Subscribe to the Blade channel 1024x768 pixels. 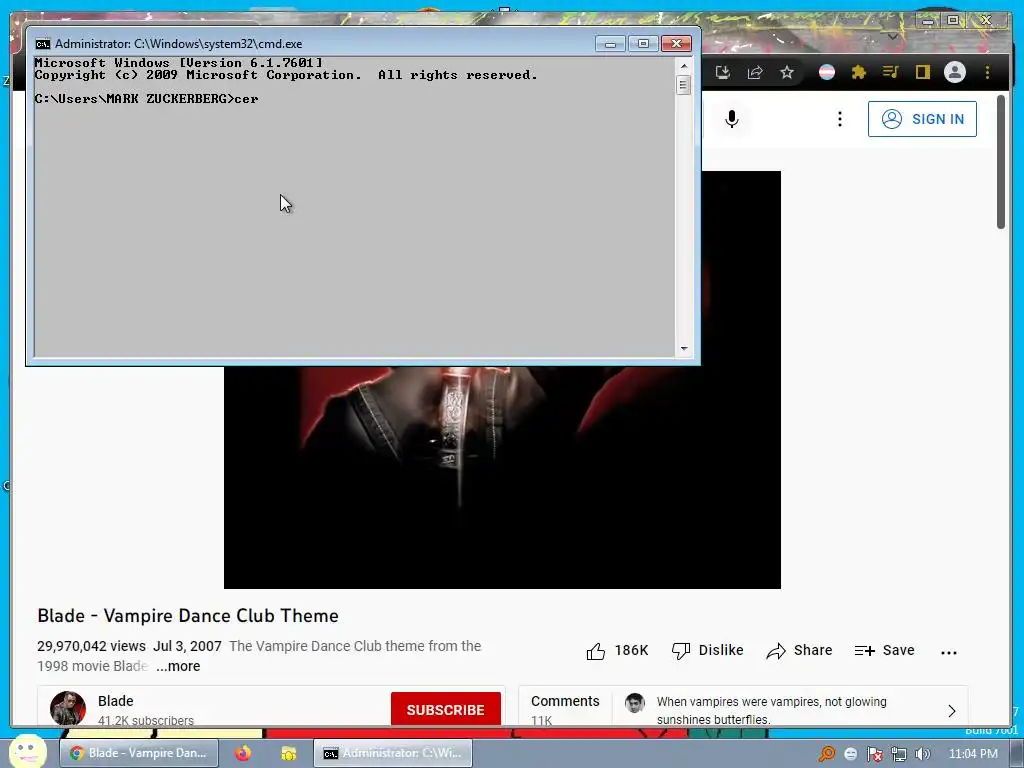445,709
